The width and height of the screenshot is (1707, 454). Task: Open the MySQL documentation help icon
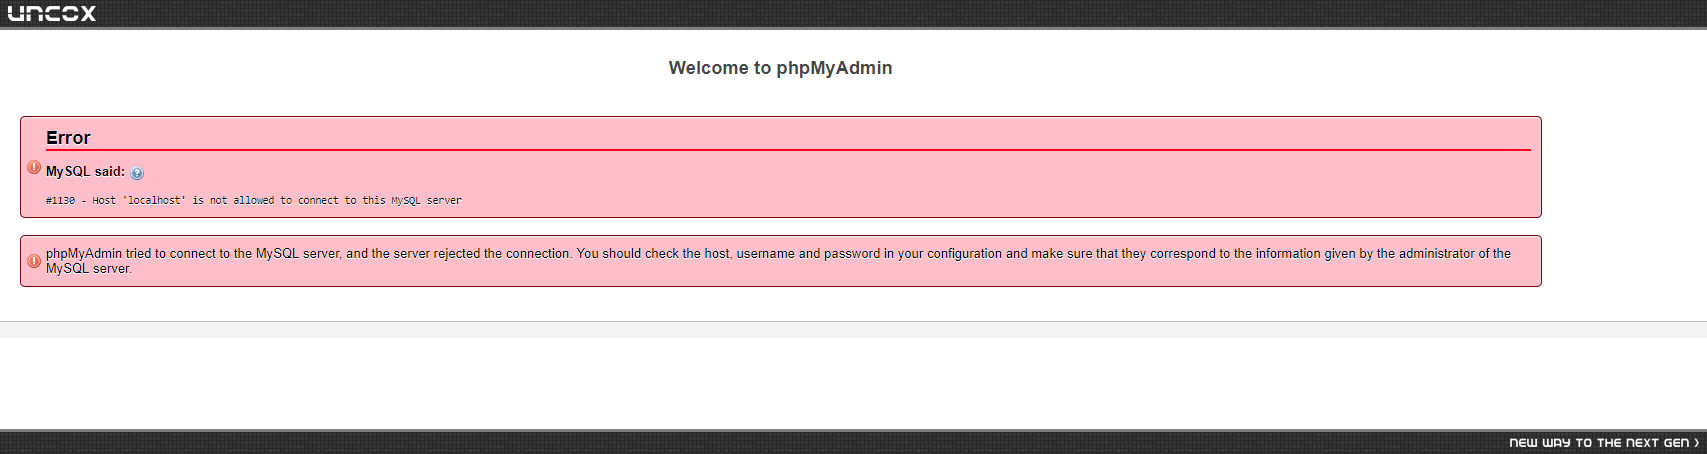[x=137, y=173]
